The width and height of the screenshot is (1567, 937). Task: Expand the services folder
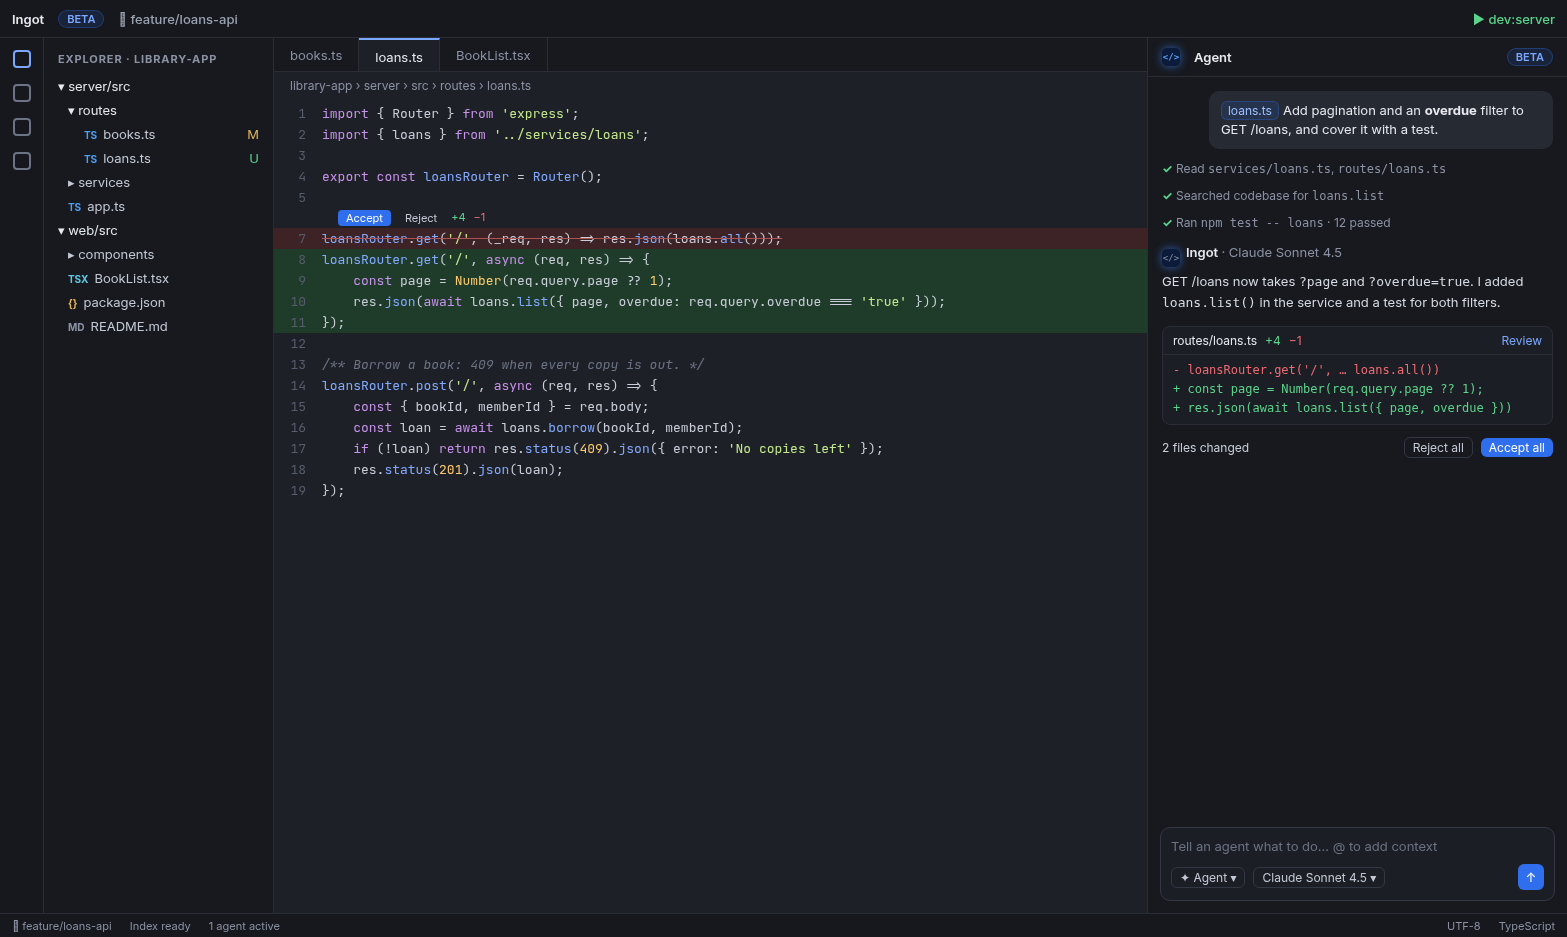tap(99, 183)
